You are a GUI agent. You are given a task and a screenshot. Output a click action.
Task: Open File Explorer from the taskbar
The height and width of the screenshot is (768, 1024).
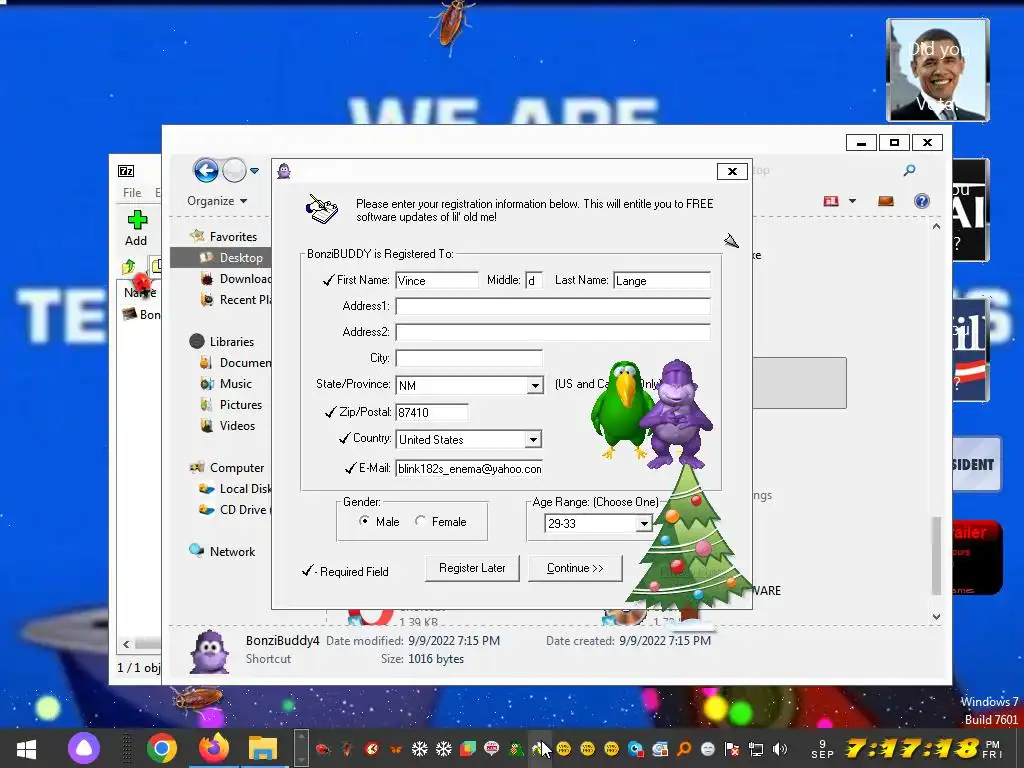(x=263, y=748)
